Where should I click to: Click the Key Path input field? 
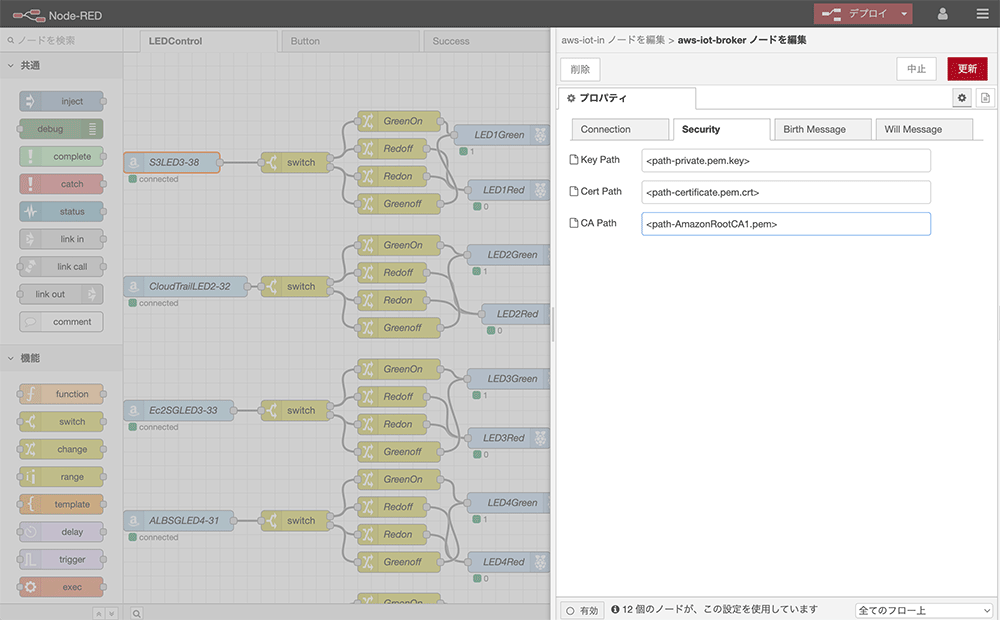click(786, 161)
